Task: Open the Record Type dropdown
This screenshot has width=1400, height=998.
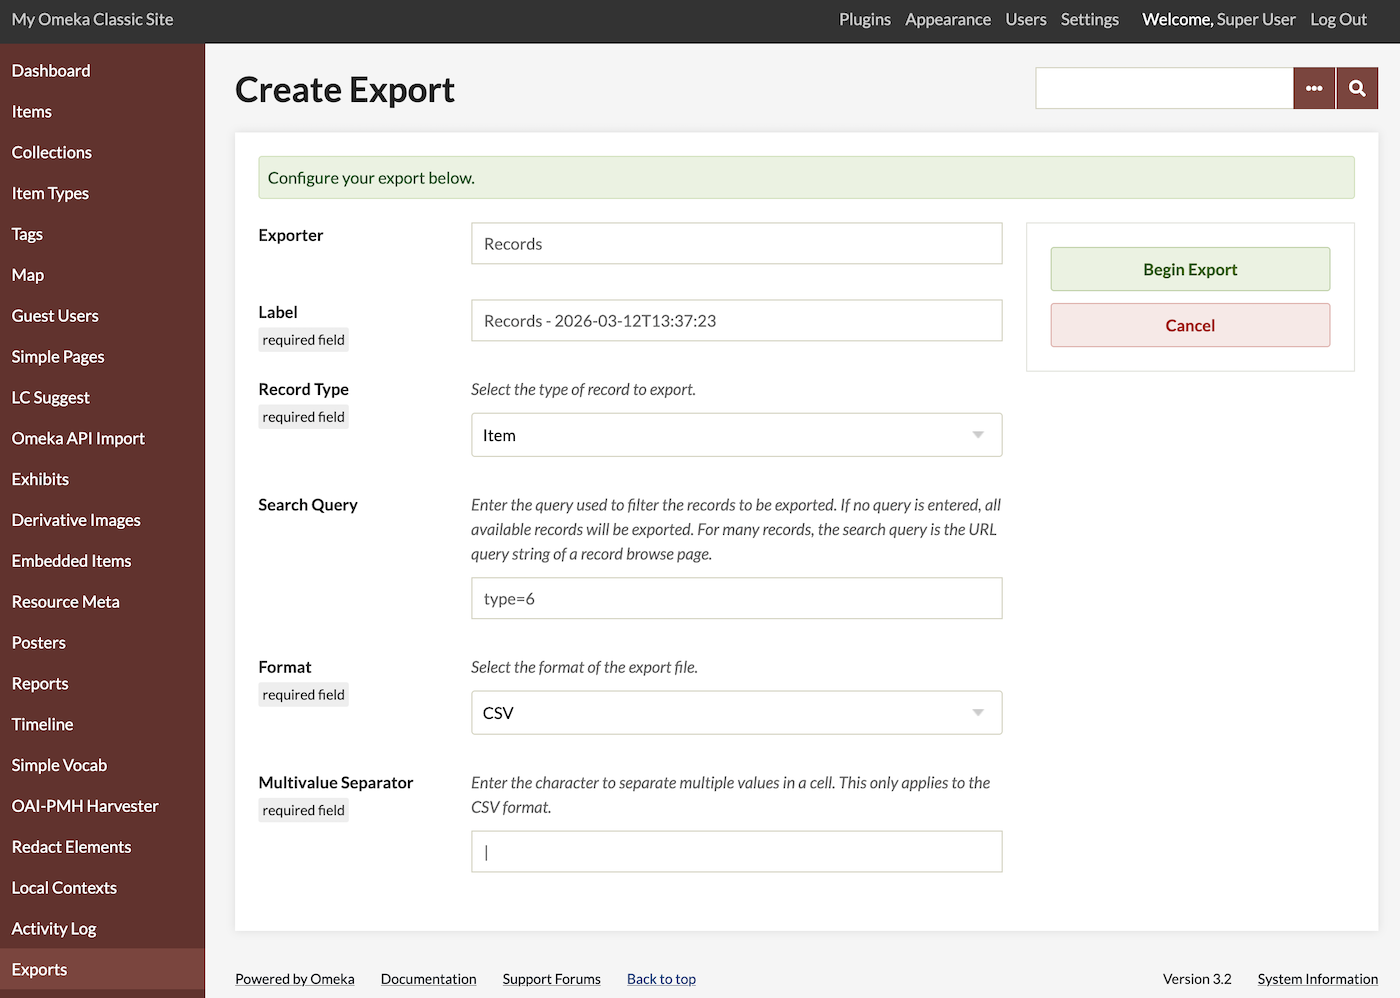Action: click(736, 434)
